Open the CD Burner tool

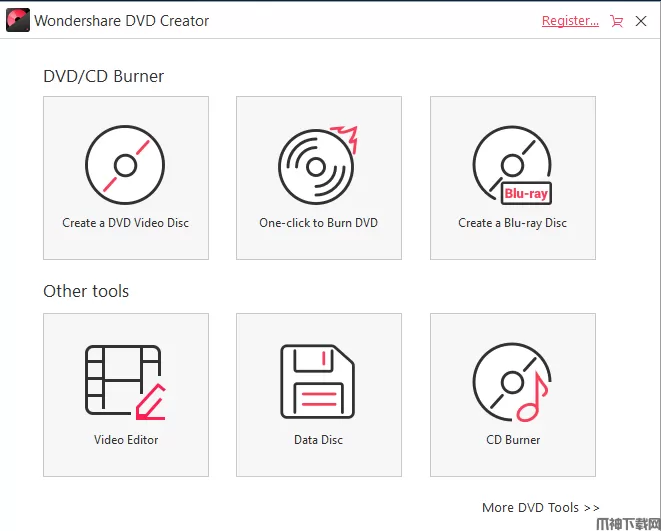click(x=513, y=395)
